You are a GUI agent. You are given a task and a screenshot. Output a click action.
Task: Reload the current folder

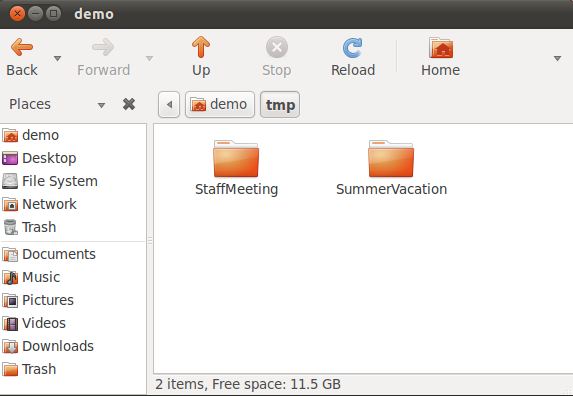click(x=353, y=57)
